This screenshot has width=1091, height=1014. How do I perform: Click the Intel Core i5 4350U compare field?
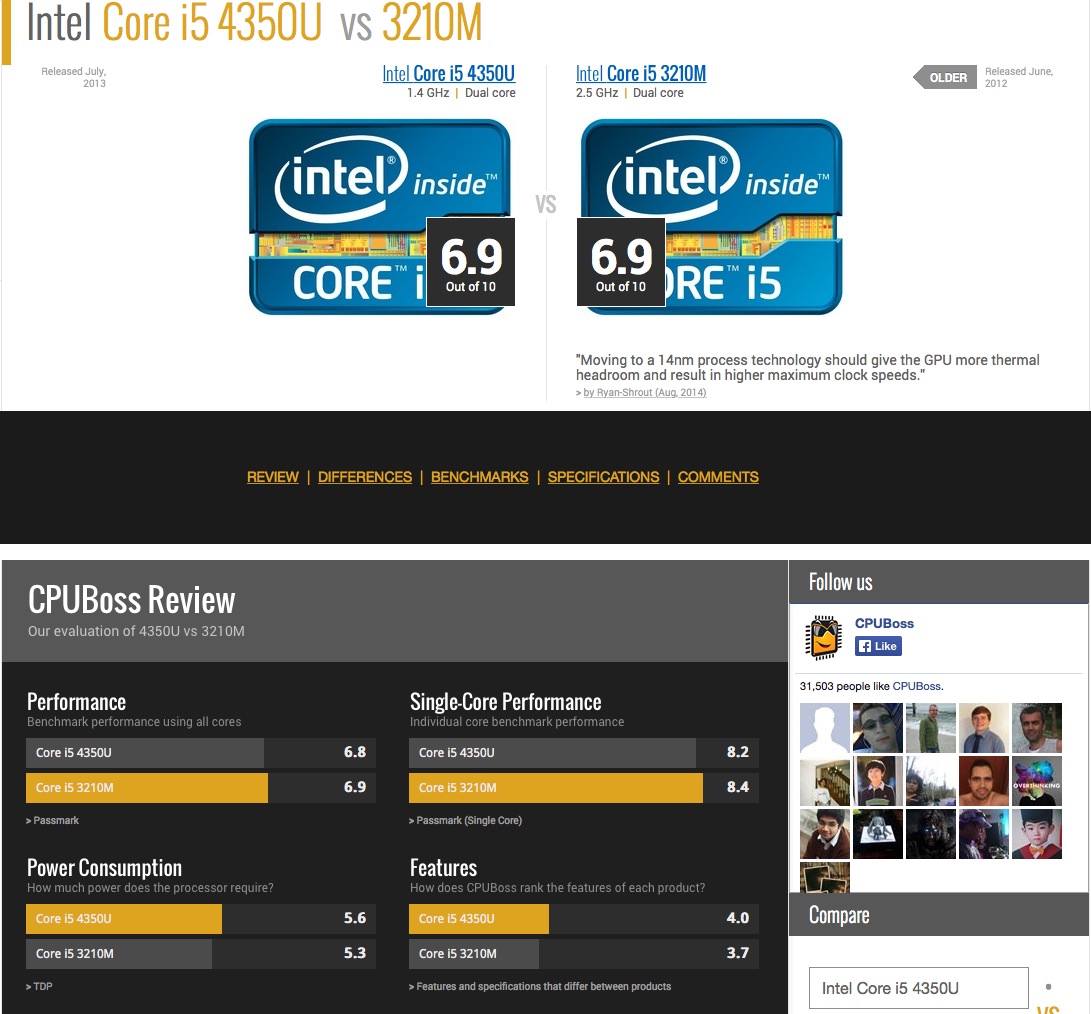pyautogui.click(x=918, y=988)
